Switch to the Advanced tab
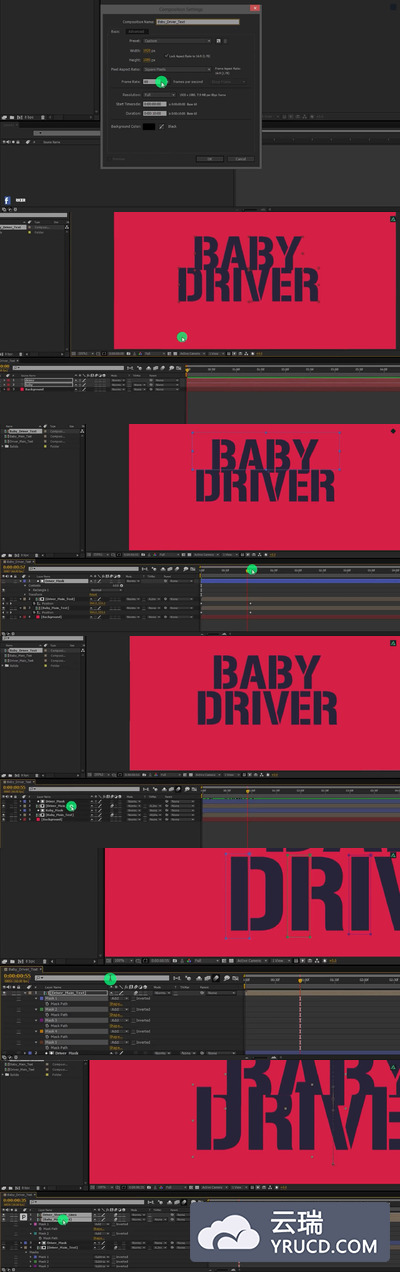This screenshot has width=400, height=1272. tap(135, 31)
